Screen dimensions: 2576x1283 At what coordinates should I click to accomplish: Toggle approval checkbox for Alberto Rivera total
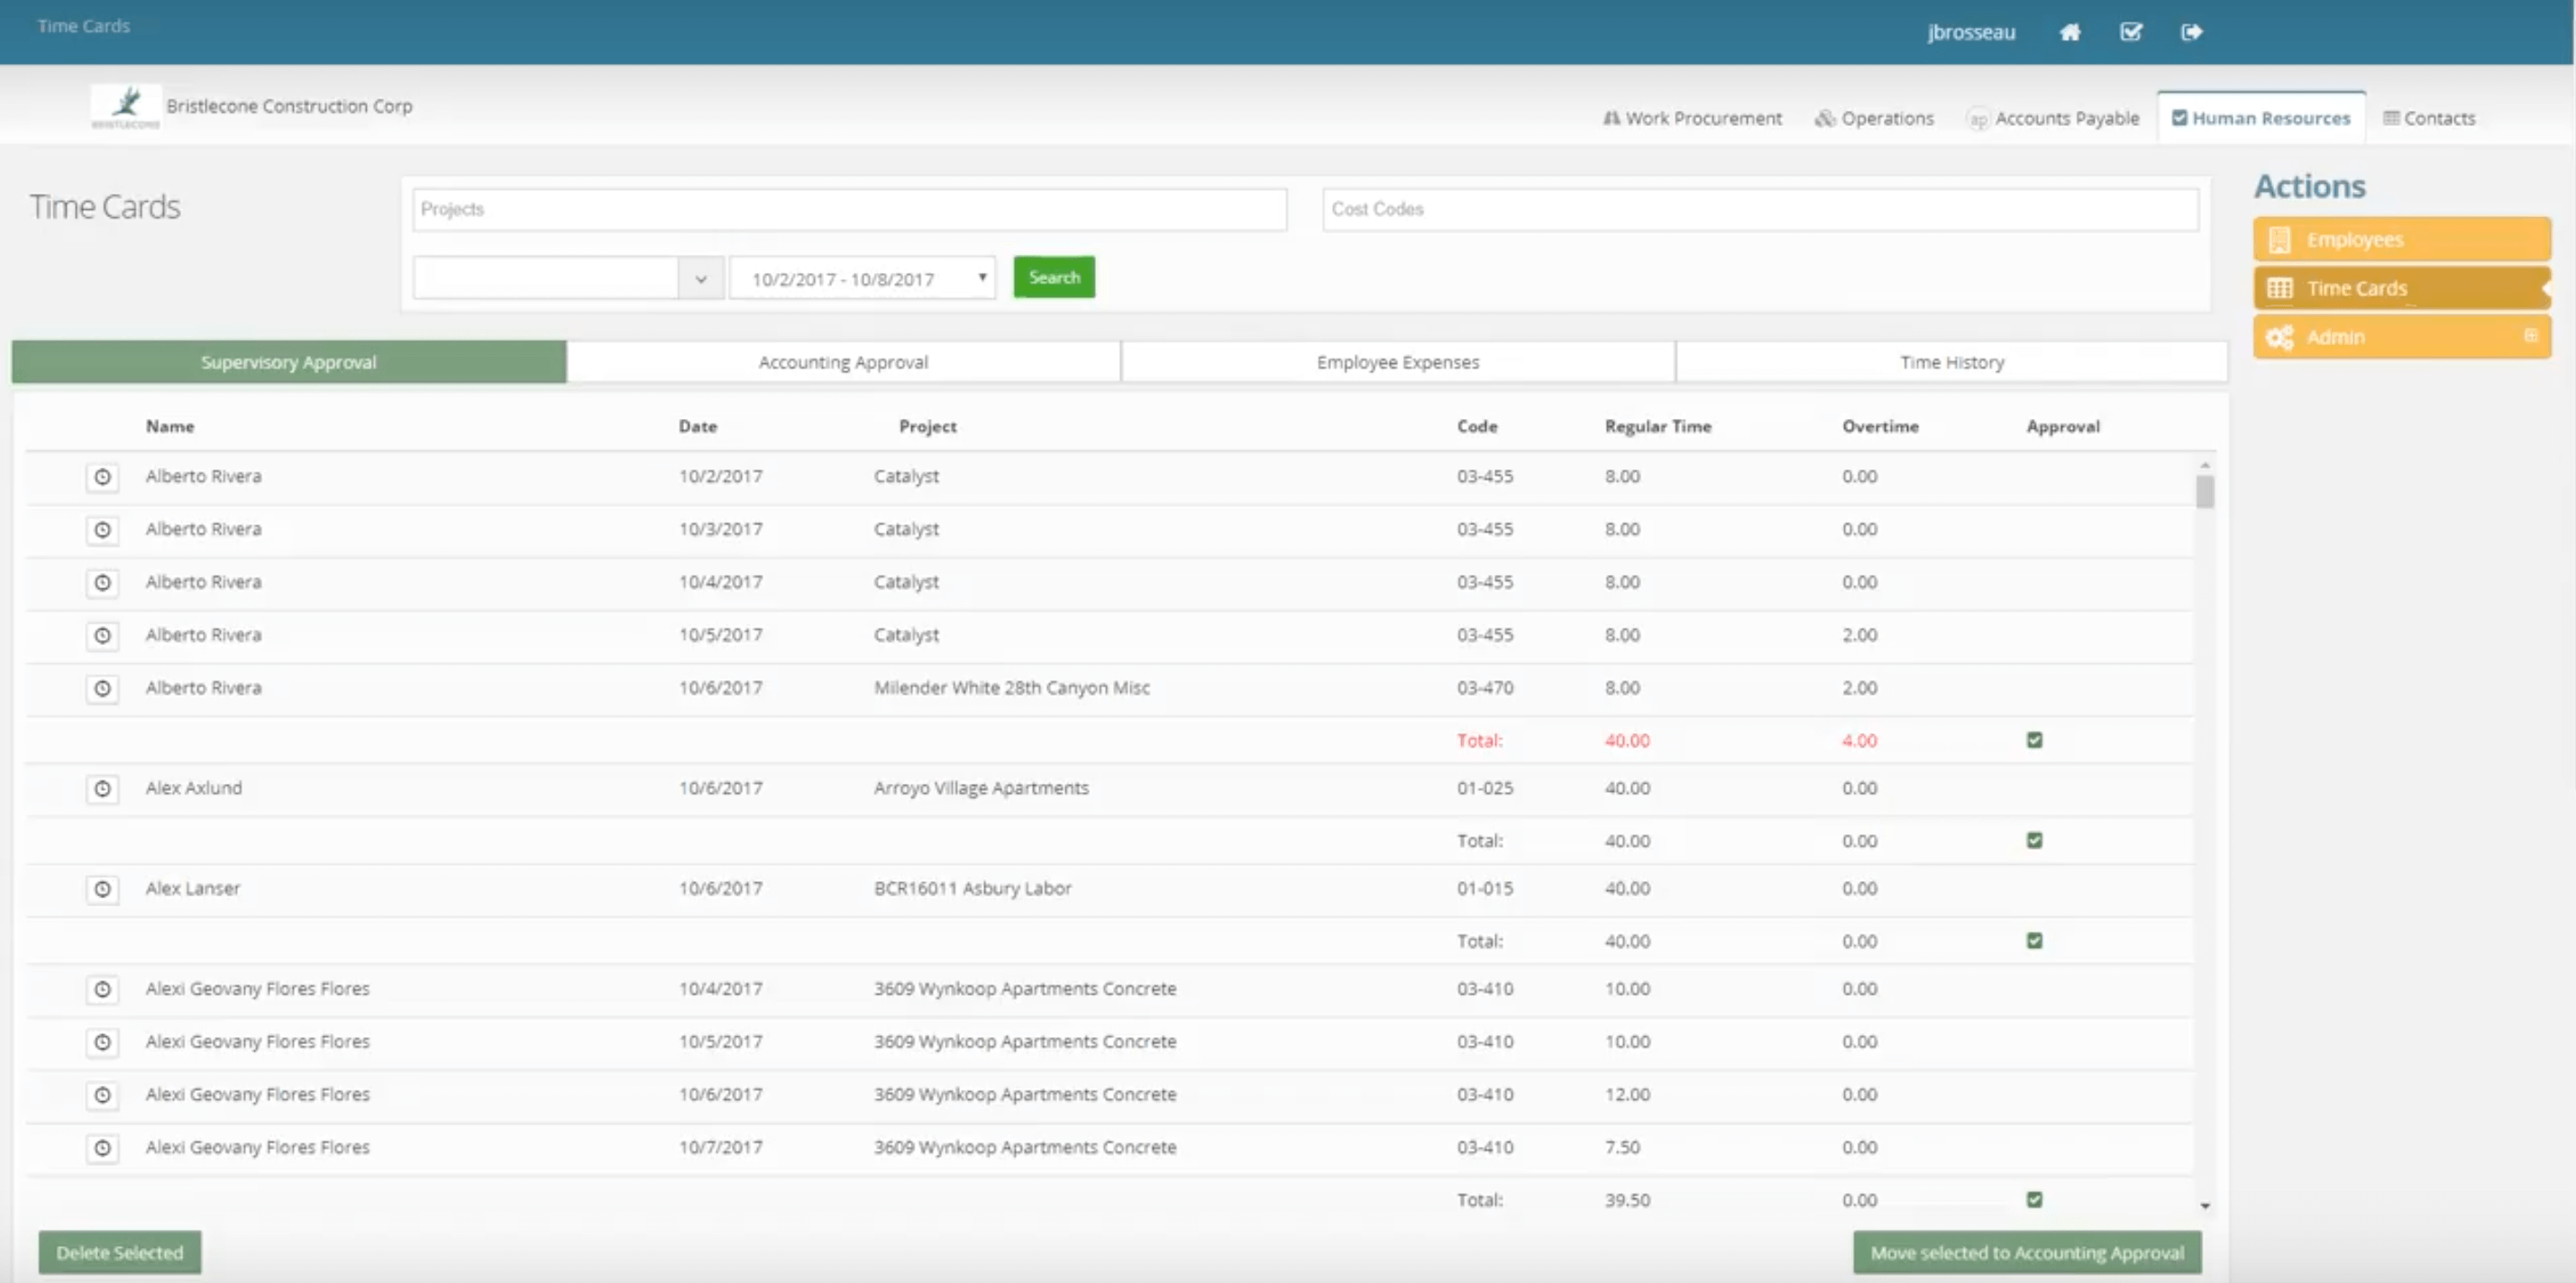[x=2034, y=740]
